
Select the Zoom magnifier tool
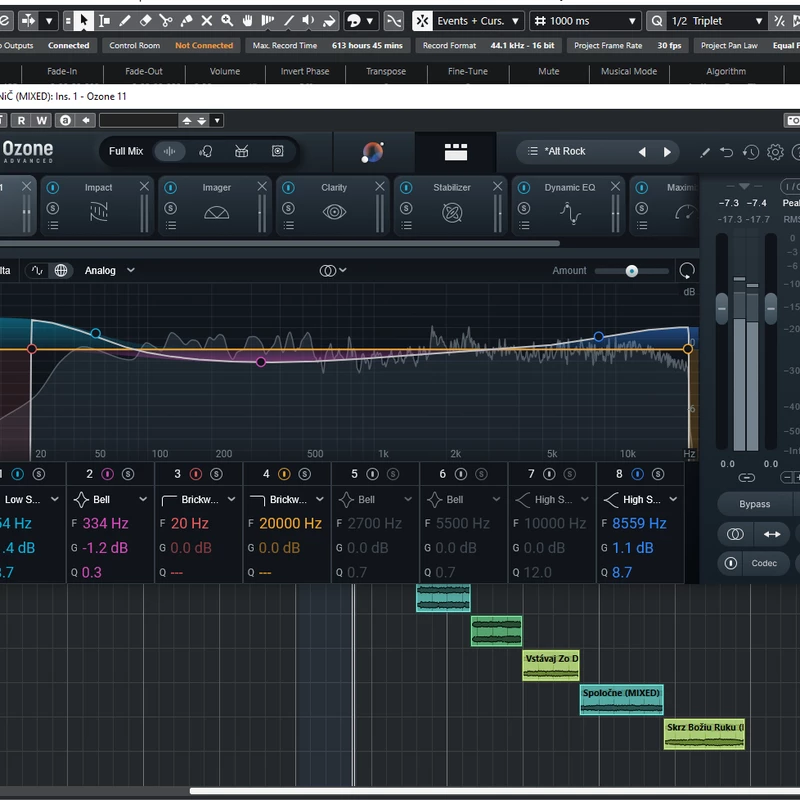[x=227, y=21]
